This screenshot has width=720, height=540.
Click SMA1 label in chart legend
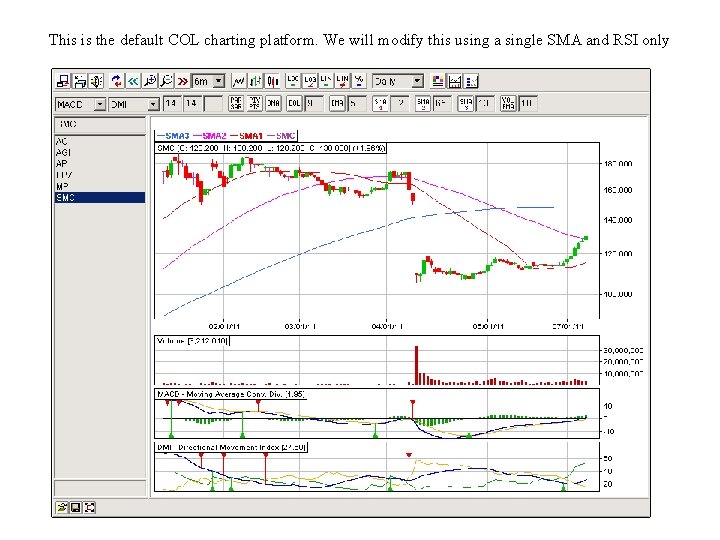coord(251,135)
